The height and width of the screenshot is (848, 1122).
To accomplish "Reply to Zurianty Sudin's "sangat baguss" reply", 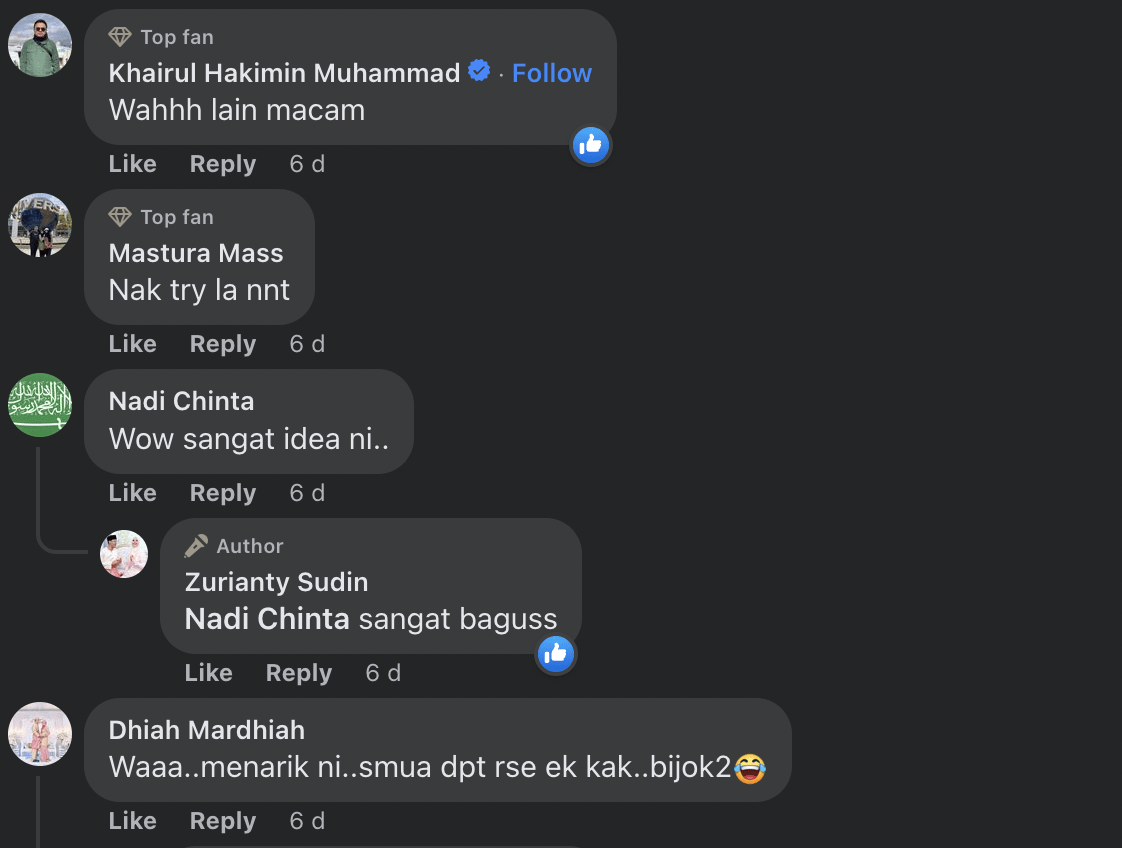I will click(x=298, y=673).
